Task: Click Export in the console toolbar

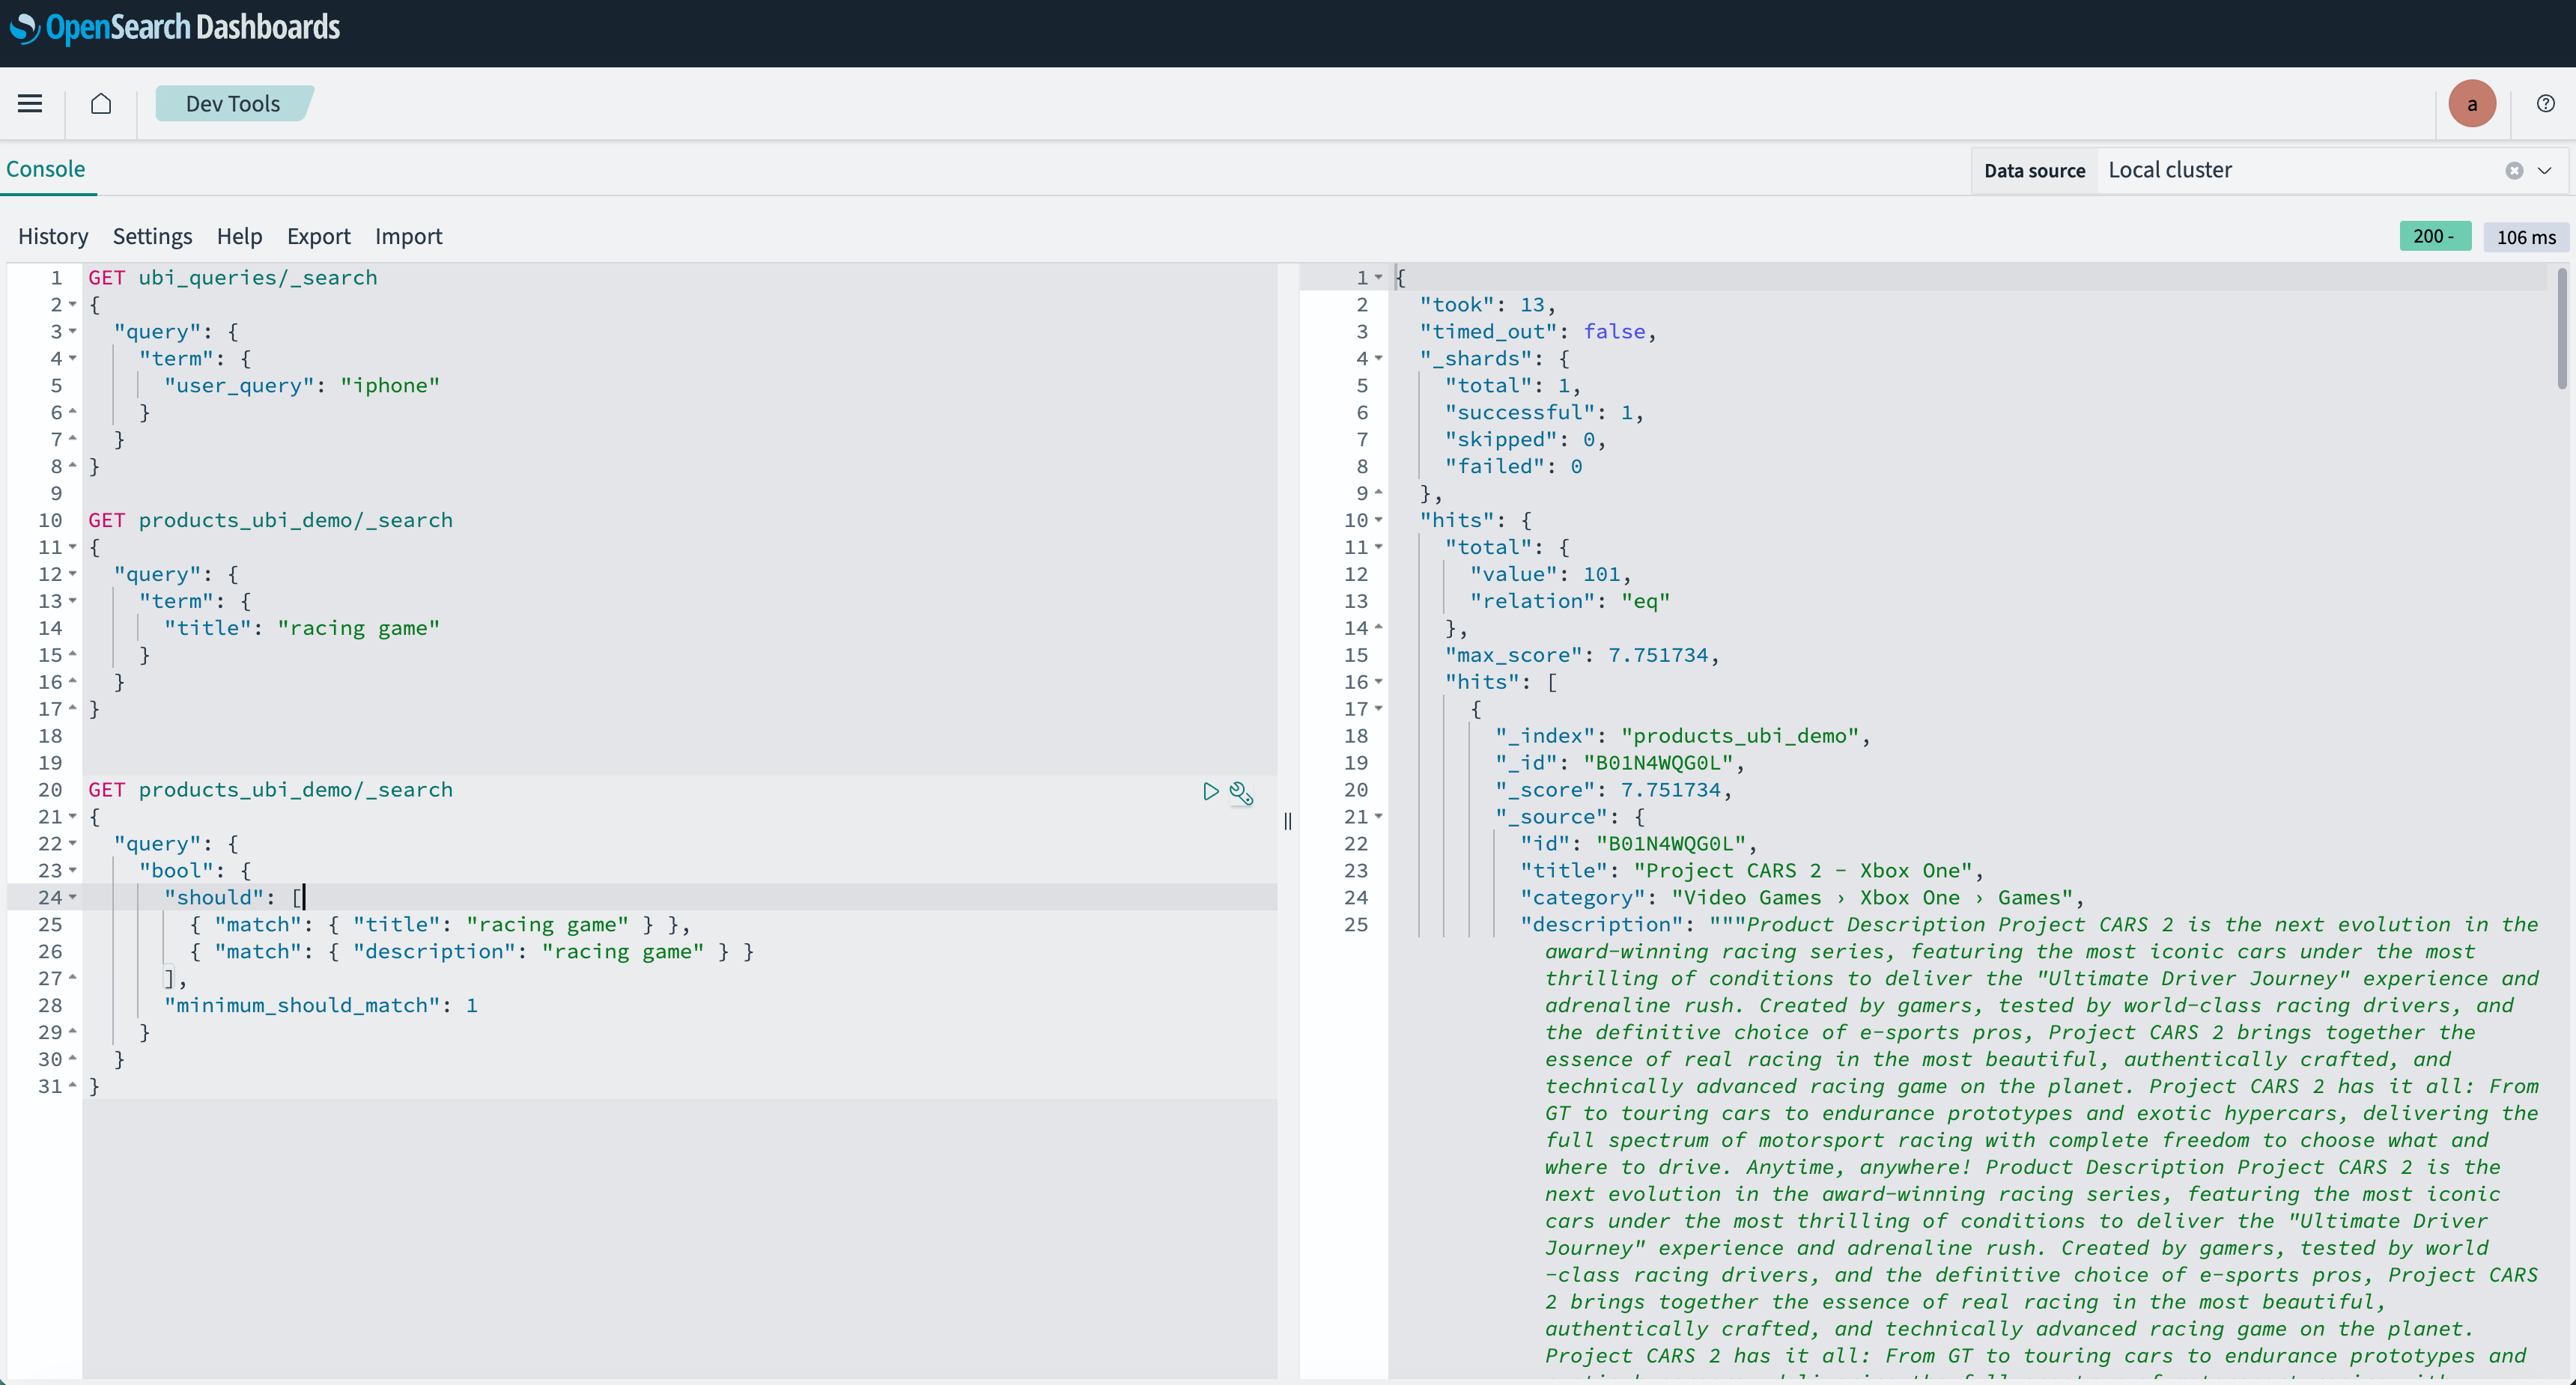Action: (318, 236)
